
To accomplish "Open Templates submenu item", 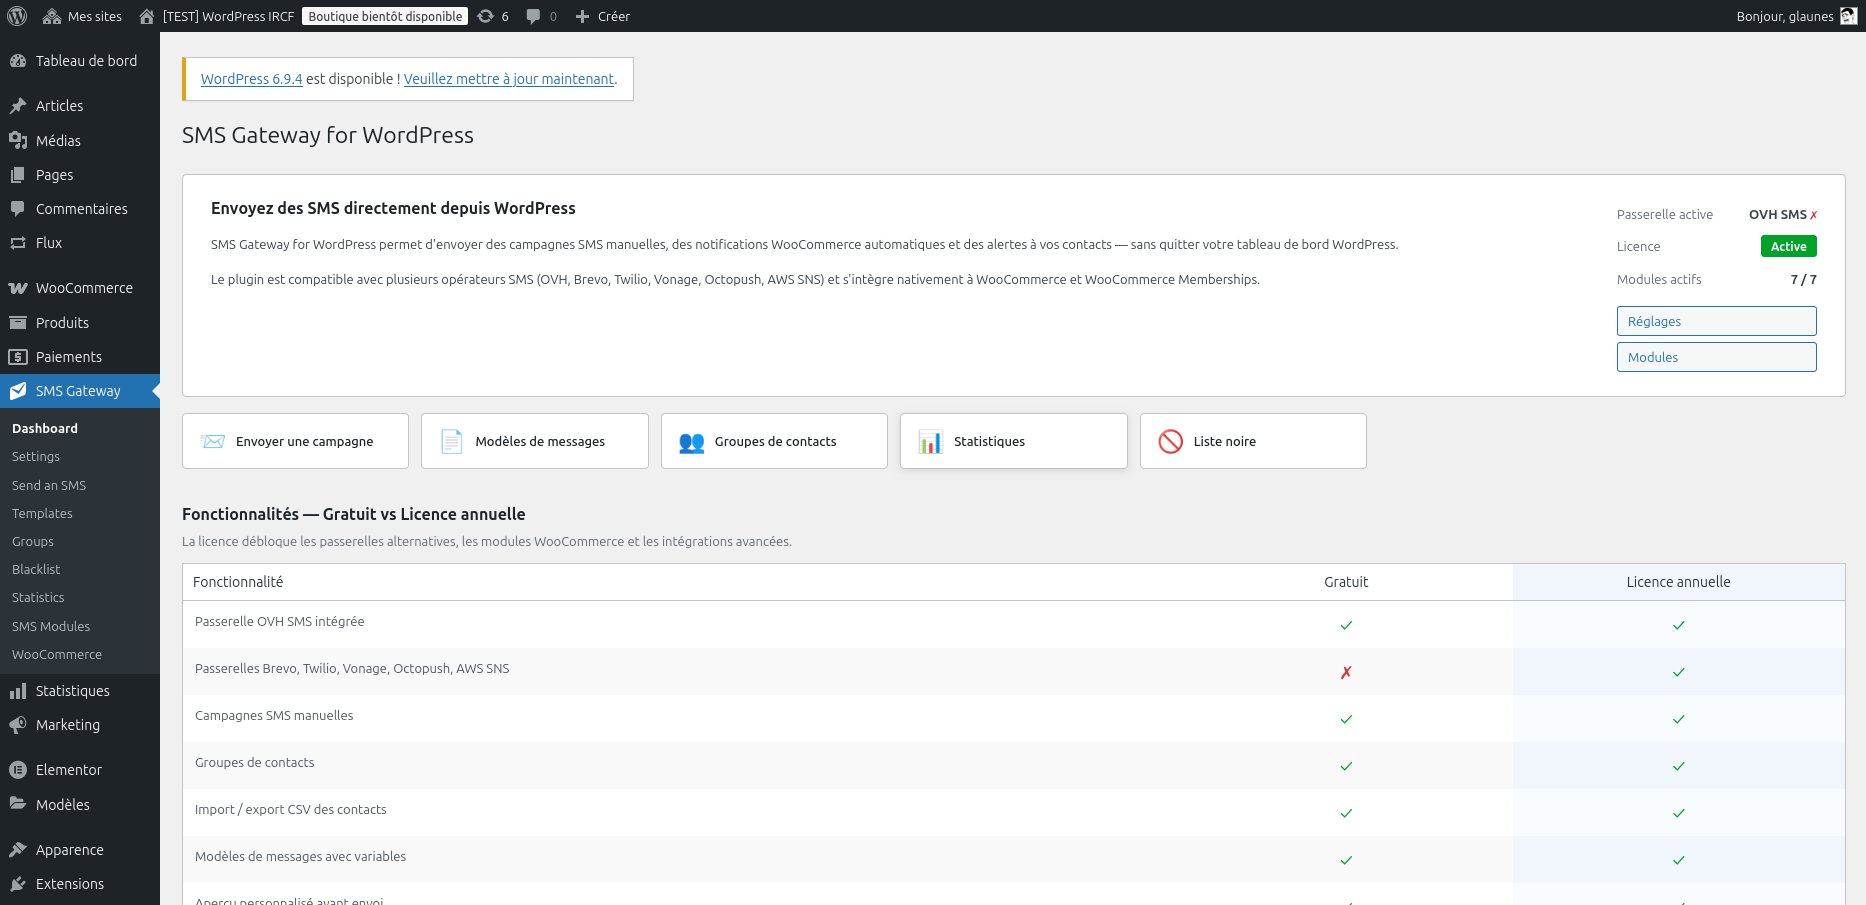I will (42, 513).
